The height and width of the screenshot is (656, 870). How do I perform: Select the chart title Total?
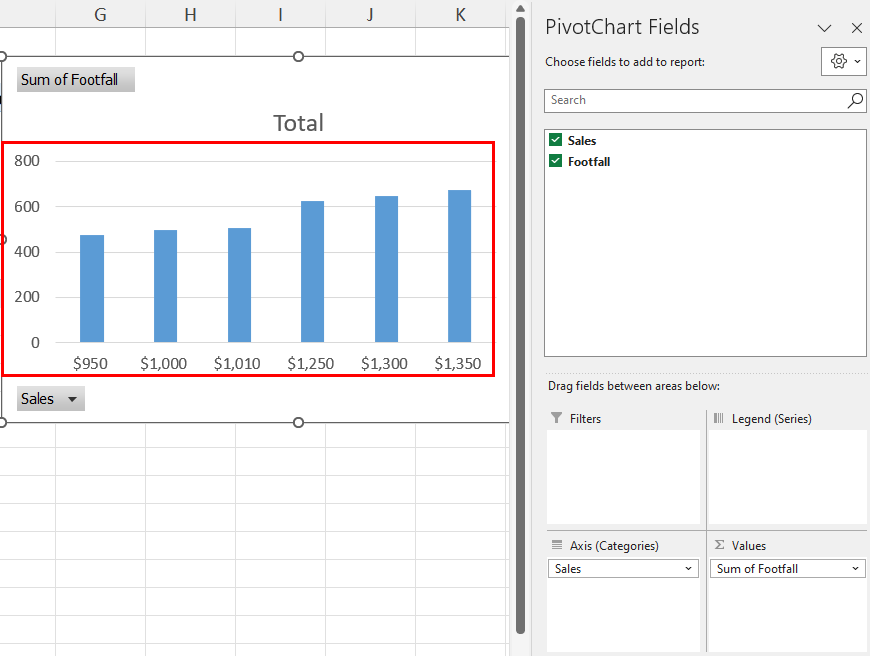[299, 123]
